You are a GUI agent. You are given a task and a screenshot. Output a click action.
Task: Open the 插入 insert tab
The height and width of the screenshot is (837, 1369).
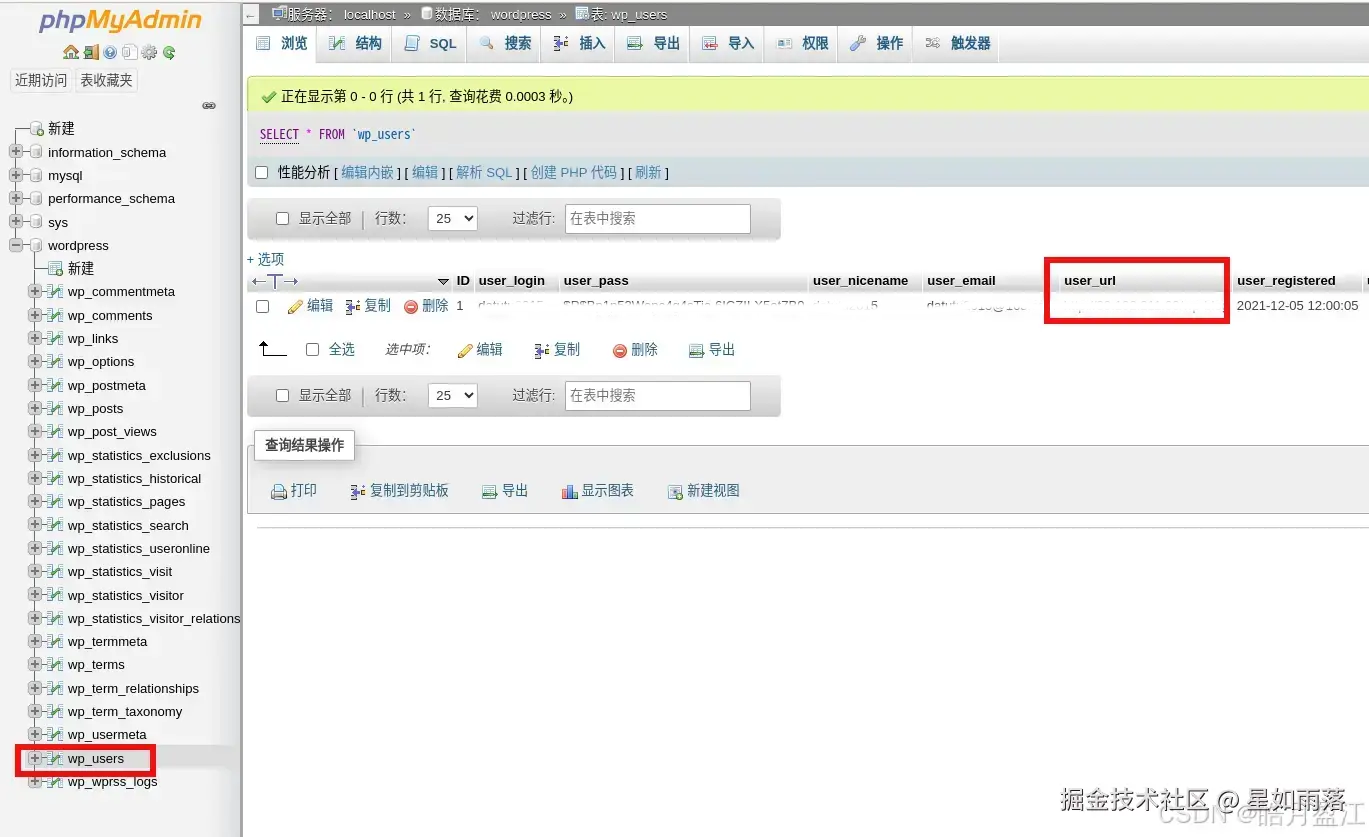point(580,43)
